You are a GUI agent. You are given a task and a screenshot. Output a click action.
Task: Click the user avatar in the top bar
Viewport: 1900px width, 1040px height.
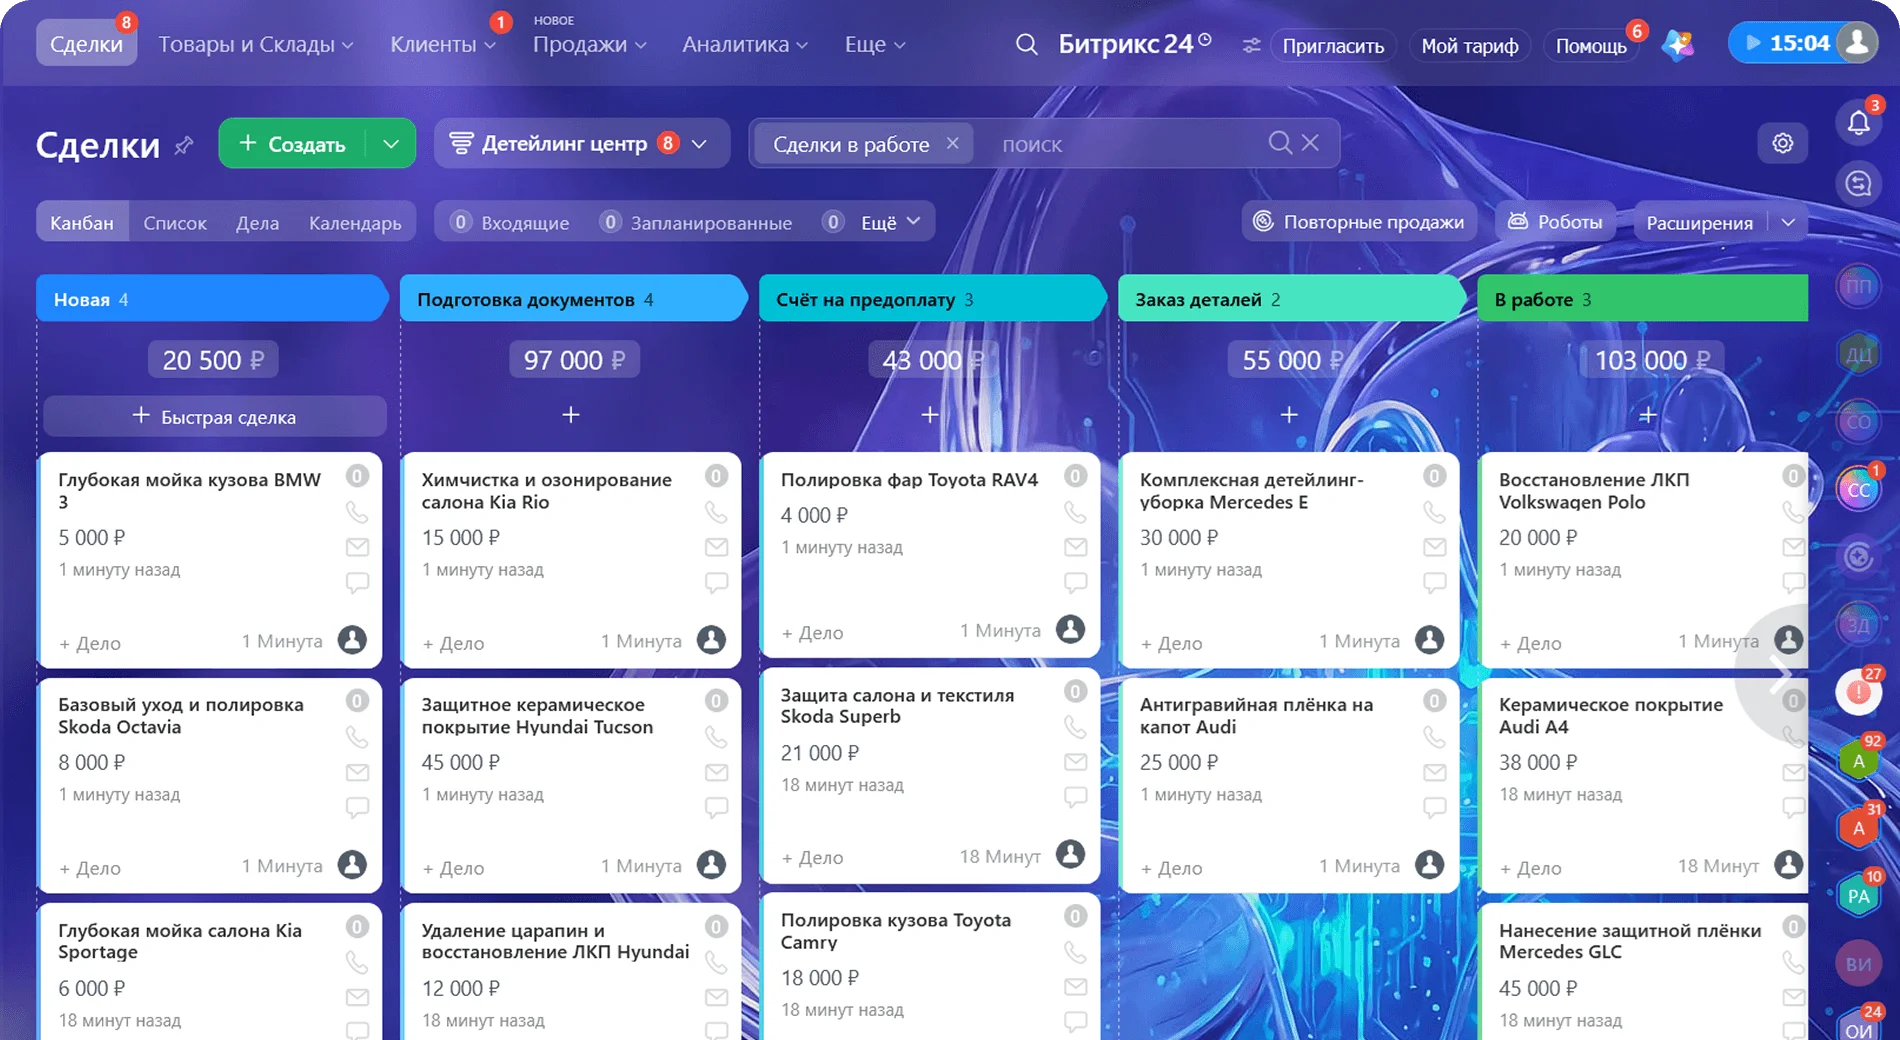[x=1857, y=43]
